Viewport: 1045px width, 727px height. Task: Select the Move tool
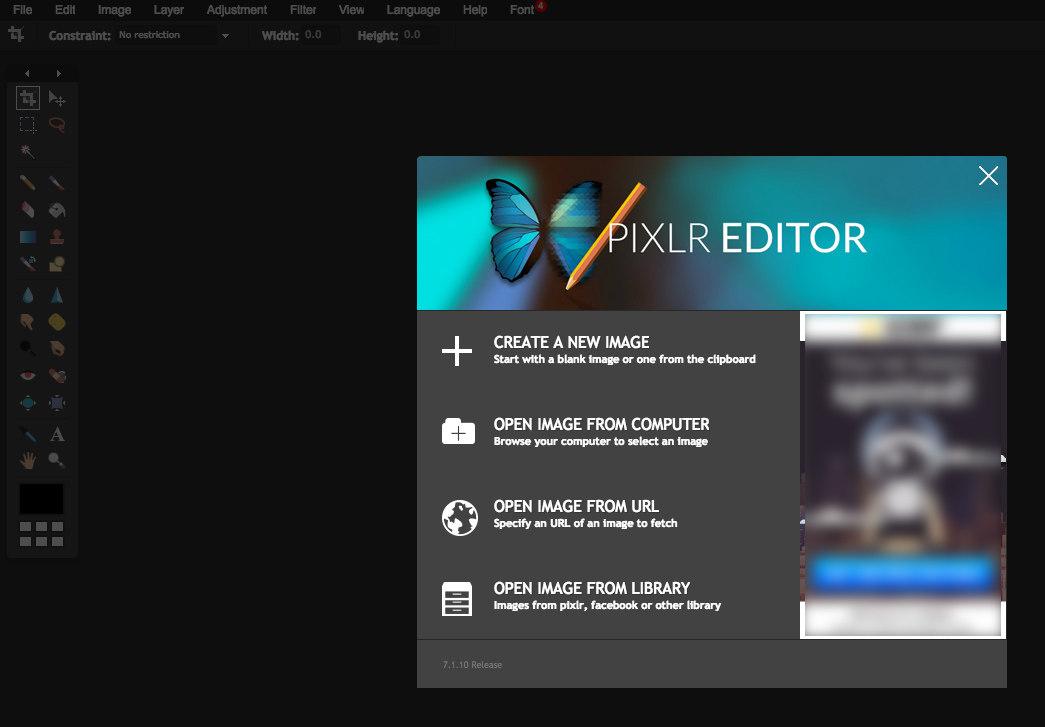(x=57, y=99)
